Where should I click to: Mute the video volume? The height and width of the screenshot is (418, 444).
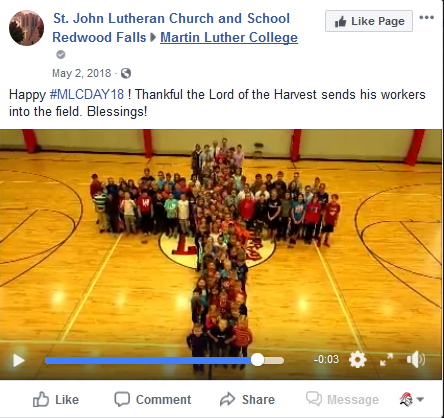(x=416, y=359)
